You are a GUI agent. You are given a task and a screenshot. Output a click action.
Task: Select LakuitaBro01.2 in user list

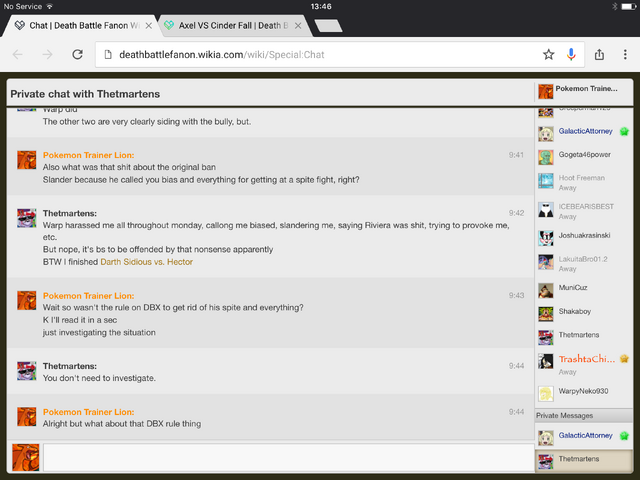[583, 259]
